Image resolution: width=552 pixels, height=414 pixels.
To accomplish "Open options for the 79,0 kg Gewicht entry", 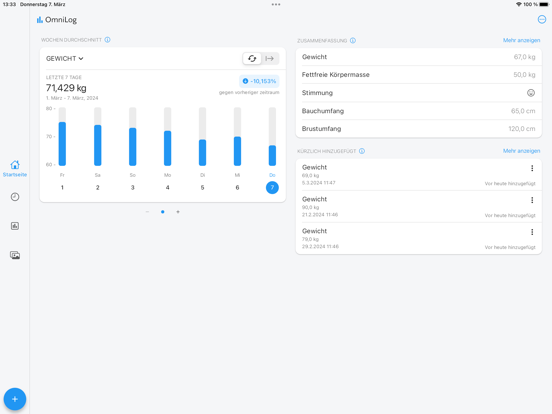I will pyautogui.click(x=532, y=232).
